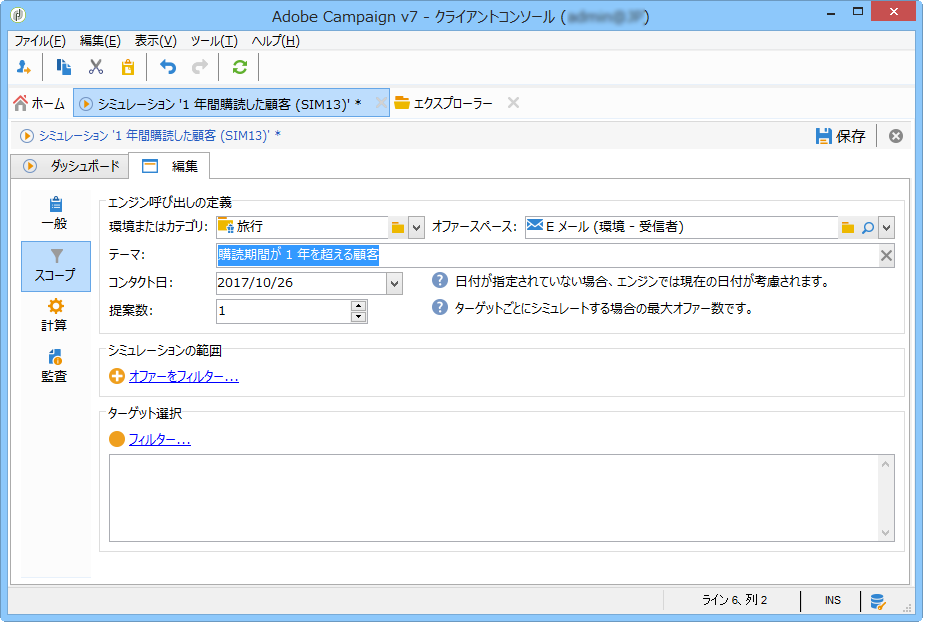Open the 一般 section in the sidebar

point(56,214)
